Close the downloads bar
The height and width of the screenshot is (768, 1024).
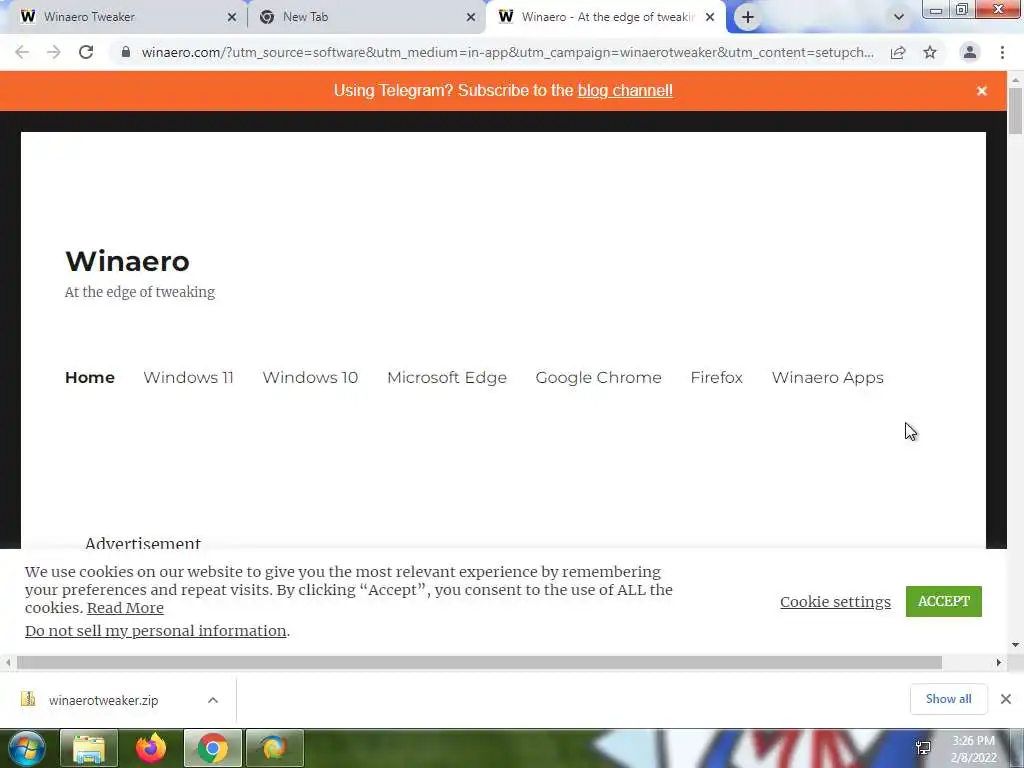click(1006, 699)
